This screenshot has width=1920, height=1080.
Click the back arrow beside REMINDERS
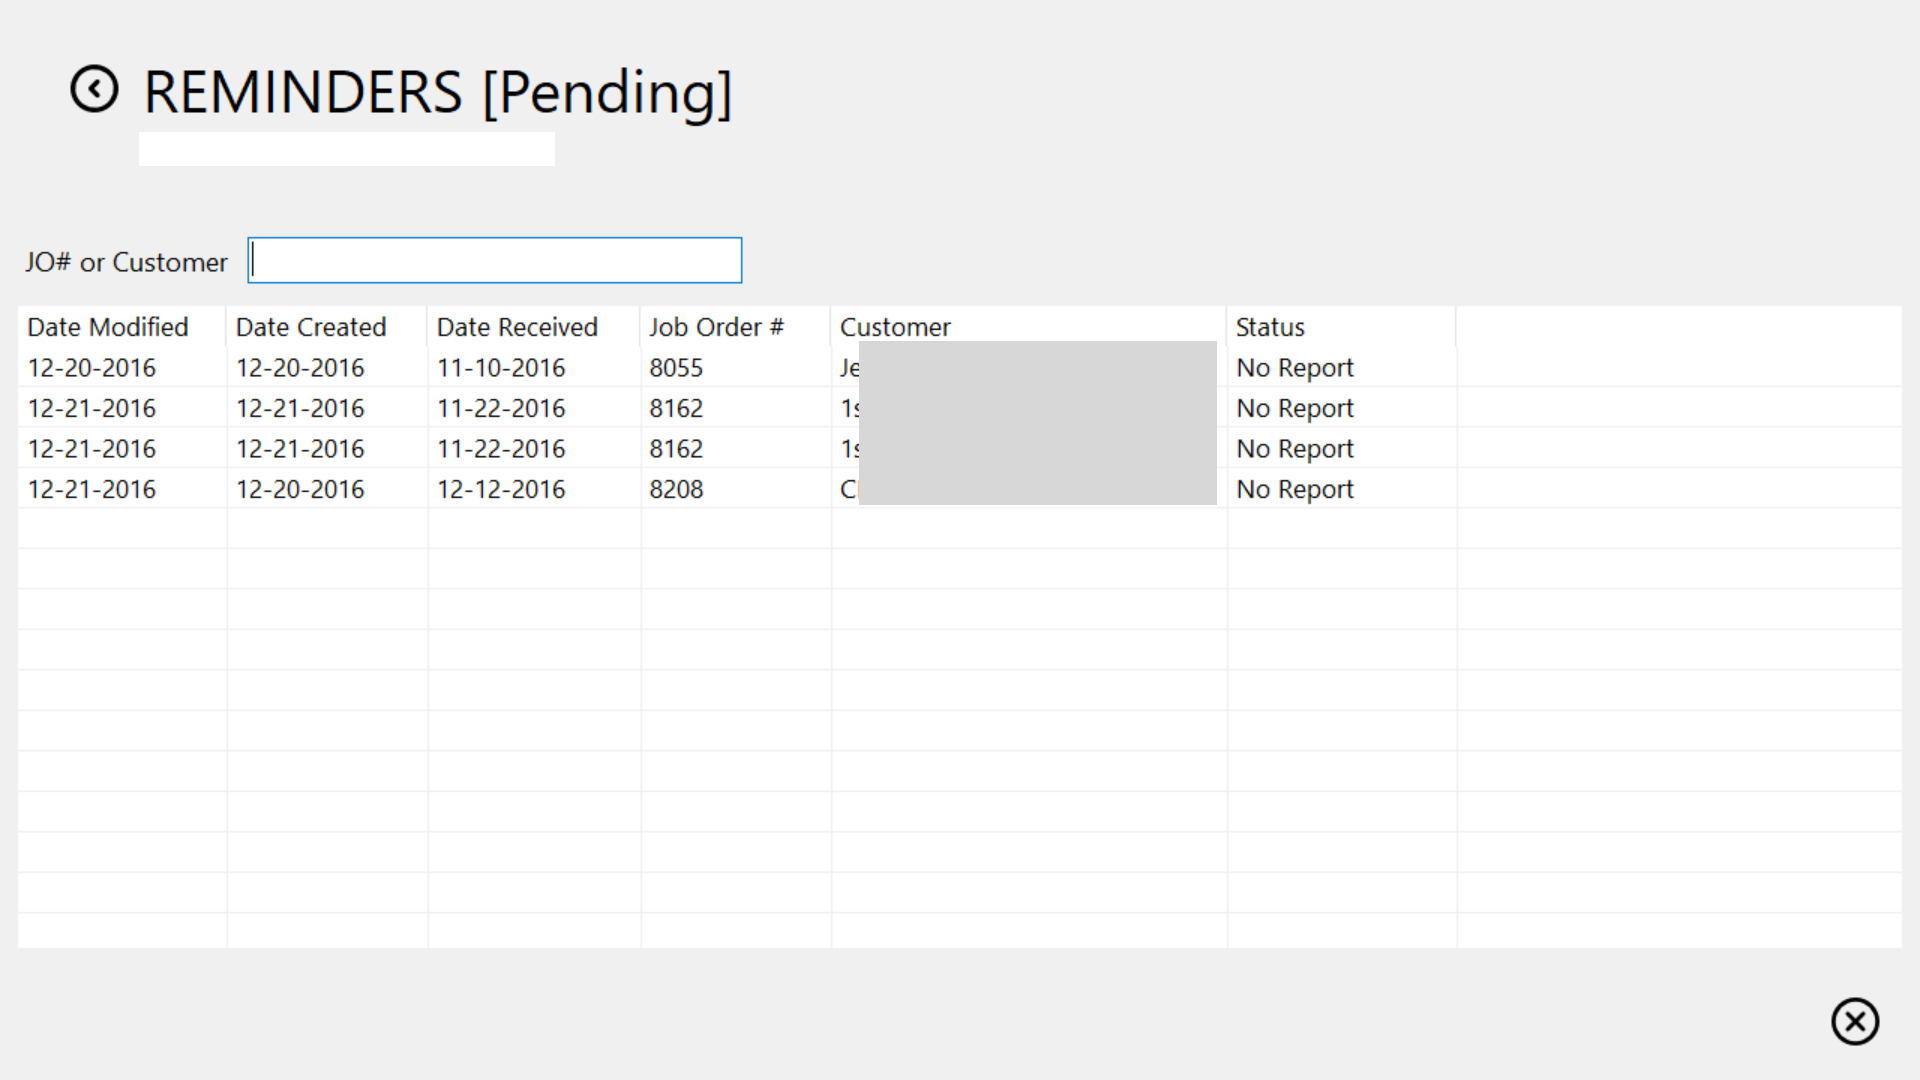click(x=94, y=90)
